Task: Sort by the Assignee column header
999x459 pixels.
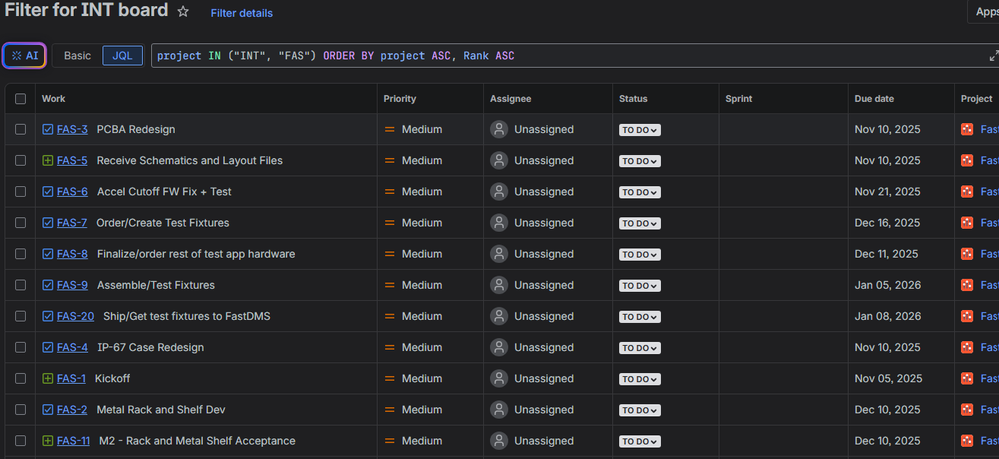Action: (x=510, y=99)
